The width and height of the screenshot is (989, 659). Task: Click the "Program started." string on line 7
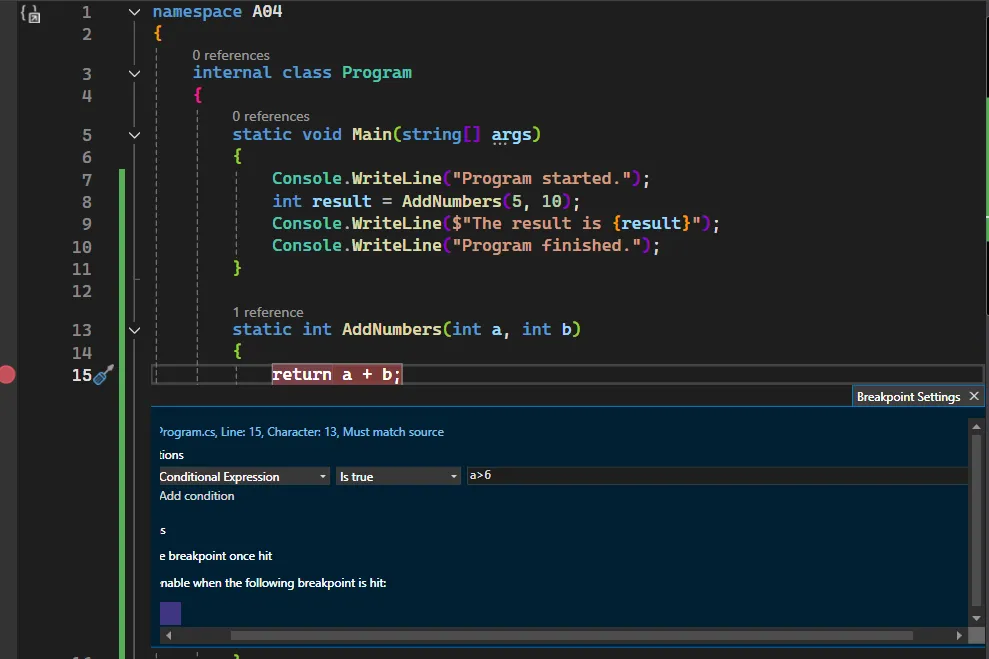tap(542, 178)
